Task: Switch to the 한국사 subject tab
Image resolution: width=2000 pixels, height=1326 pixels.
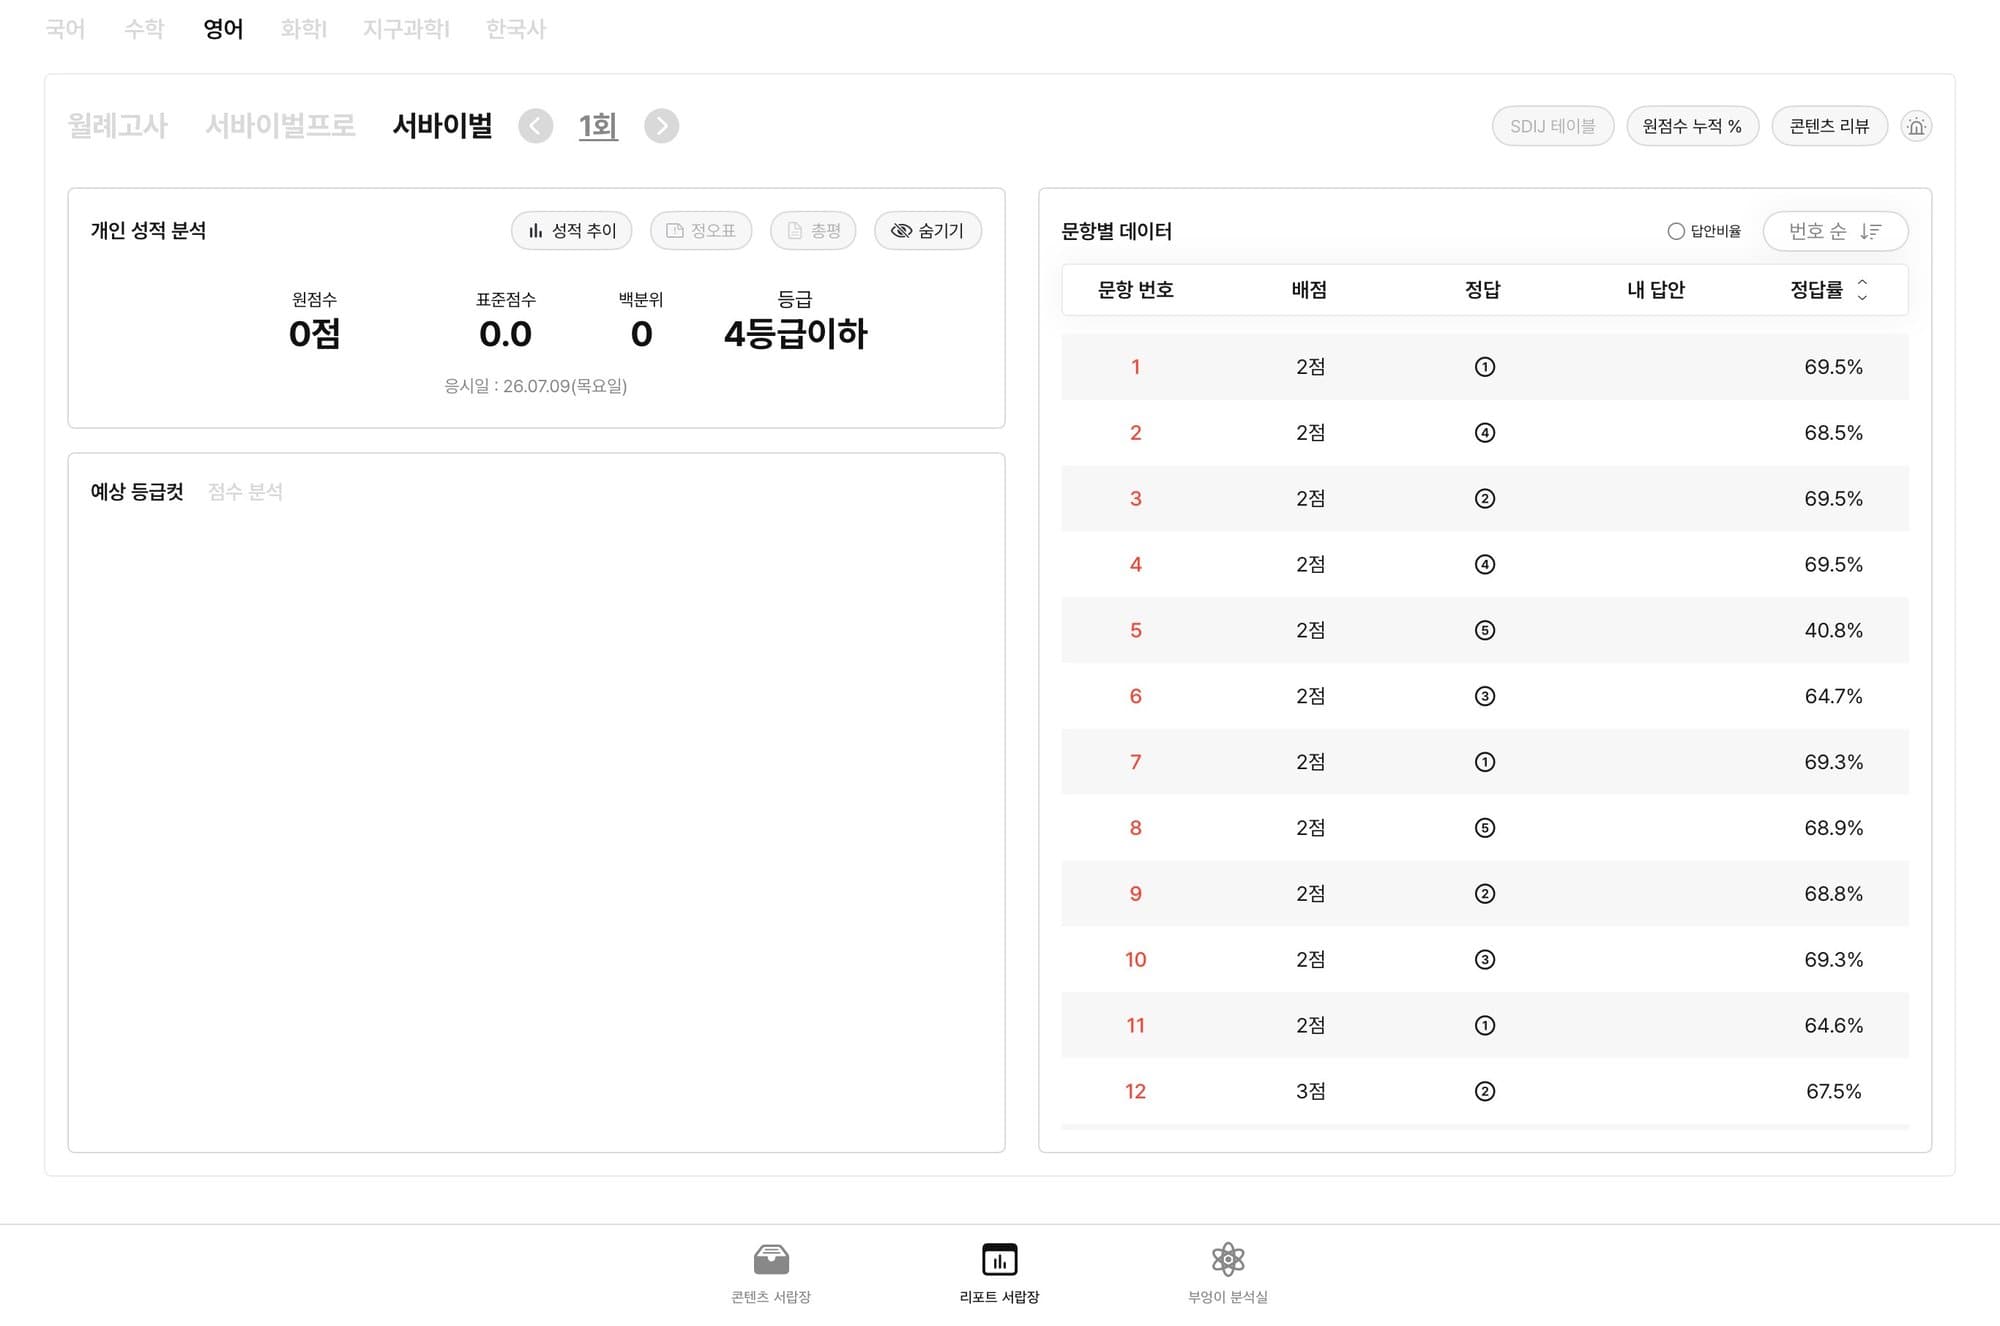Action: [516, 29]
